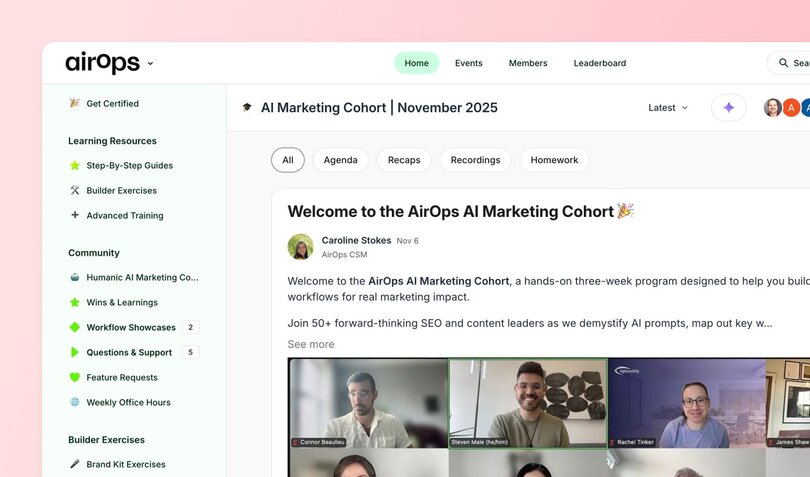Click the graduation cap cohort icon
Image resolution: width=810 pixels, height=477 pixels.
point(247,107)
